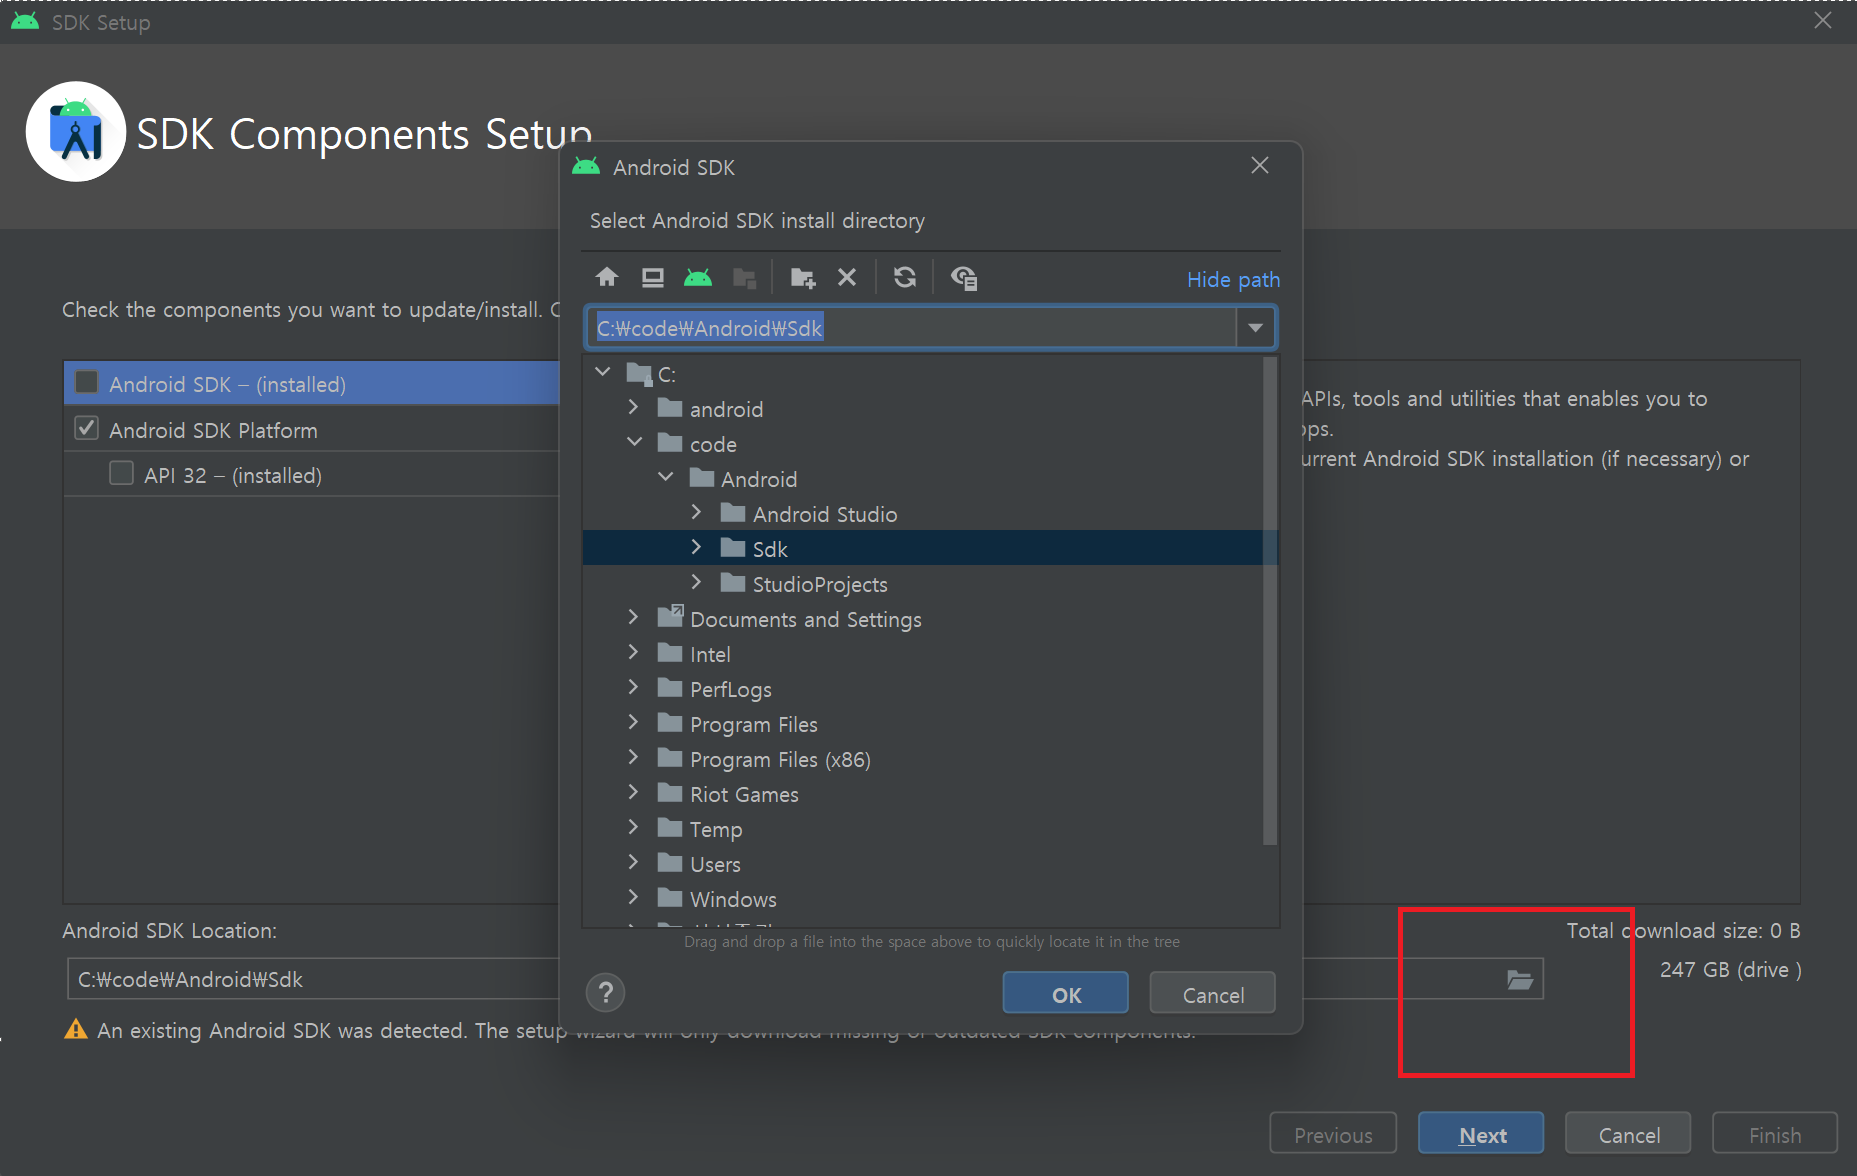1857x1176 pixels.
Task: Expand the Program Files (x86) chevron
Action: point(633,757)
